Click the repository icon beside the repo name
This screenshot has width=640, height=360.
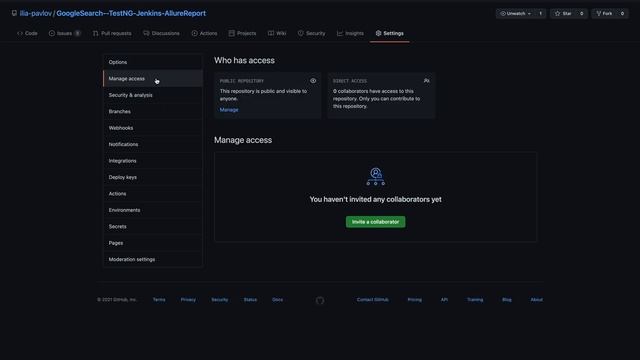[x=14, y=13]
